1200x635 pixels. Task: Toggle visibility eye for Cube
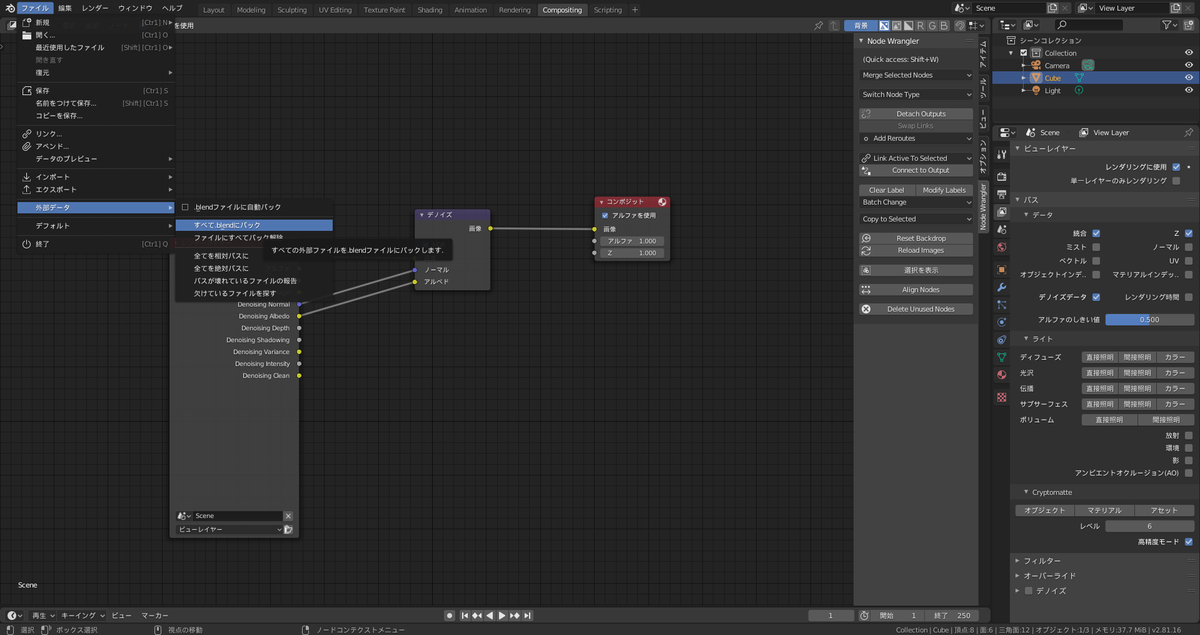pyautogui.click(x=1189, y=78)
